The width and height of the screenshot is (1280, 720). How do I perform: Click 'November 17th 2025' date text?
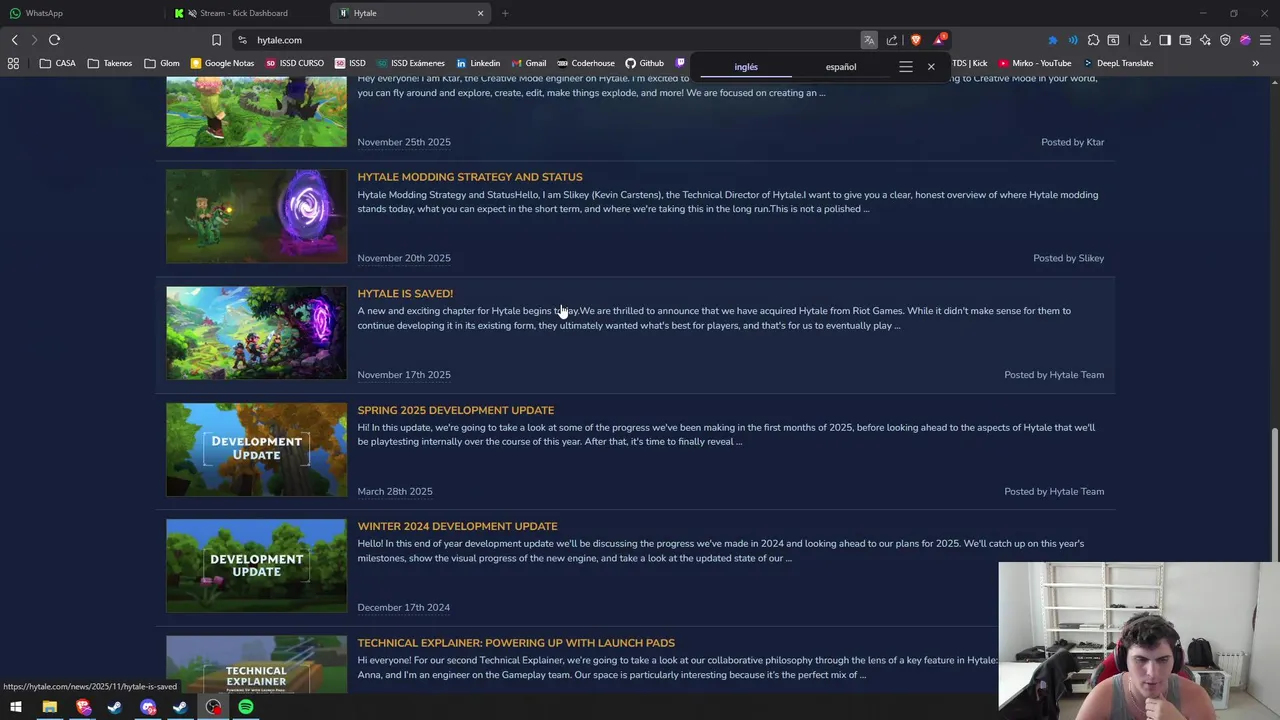(404, 375)
